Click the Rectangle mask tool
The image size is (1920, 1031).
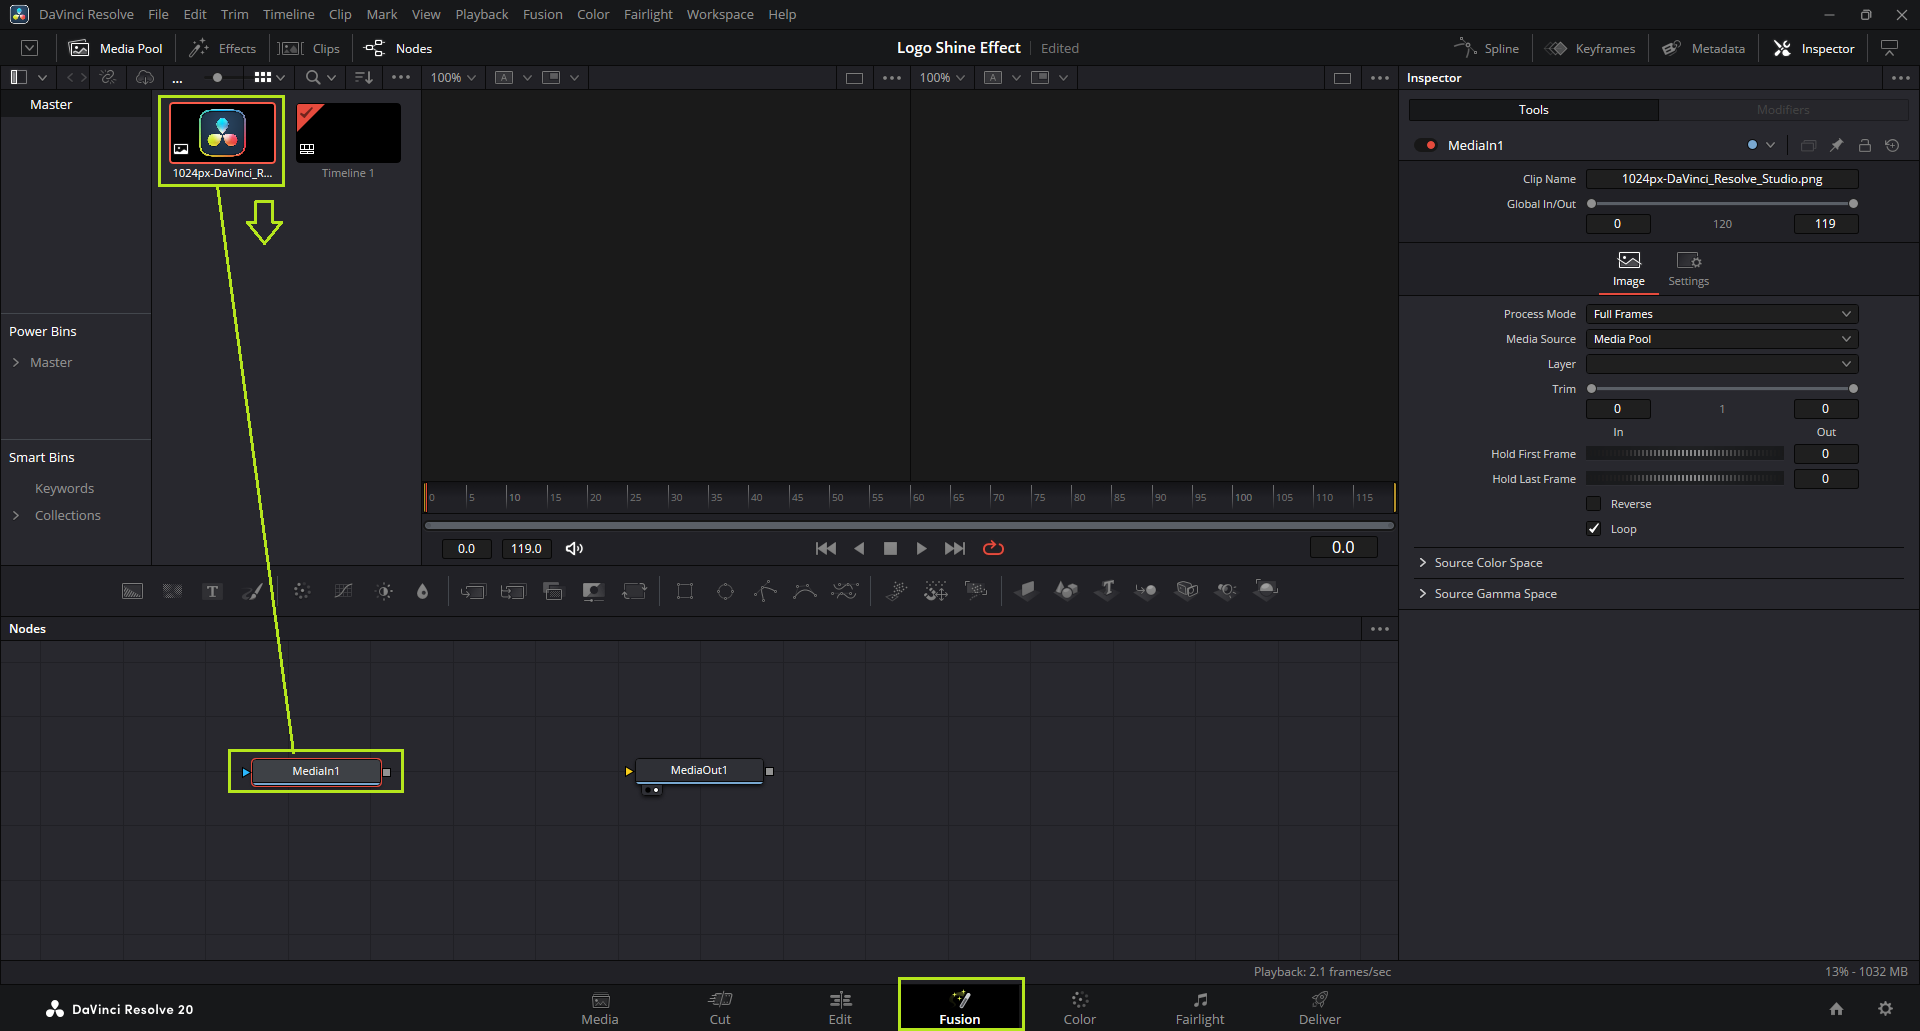pos(685,591)
